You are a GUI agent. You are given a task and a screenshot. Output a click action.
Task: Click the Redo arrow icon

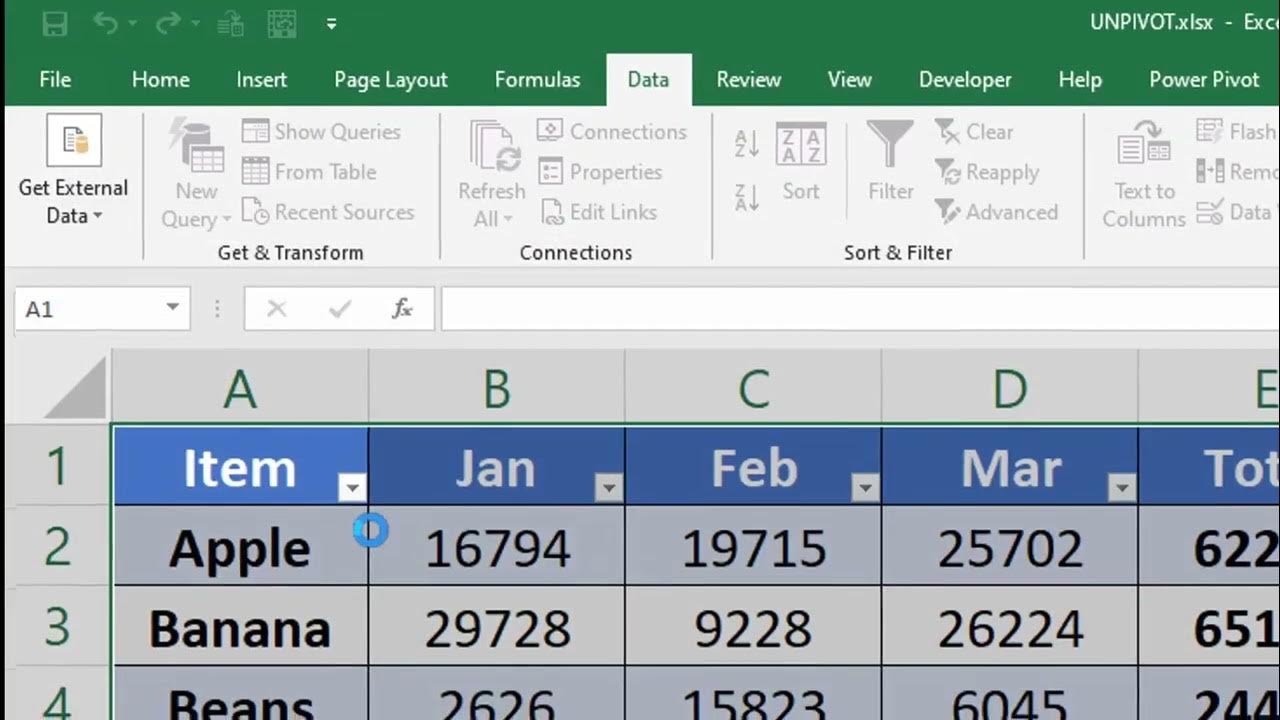pos(168,23)
